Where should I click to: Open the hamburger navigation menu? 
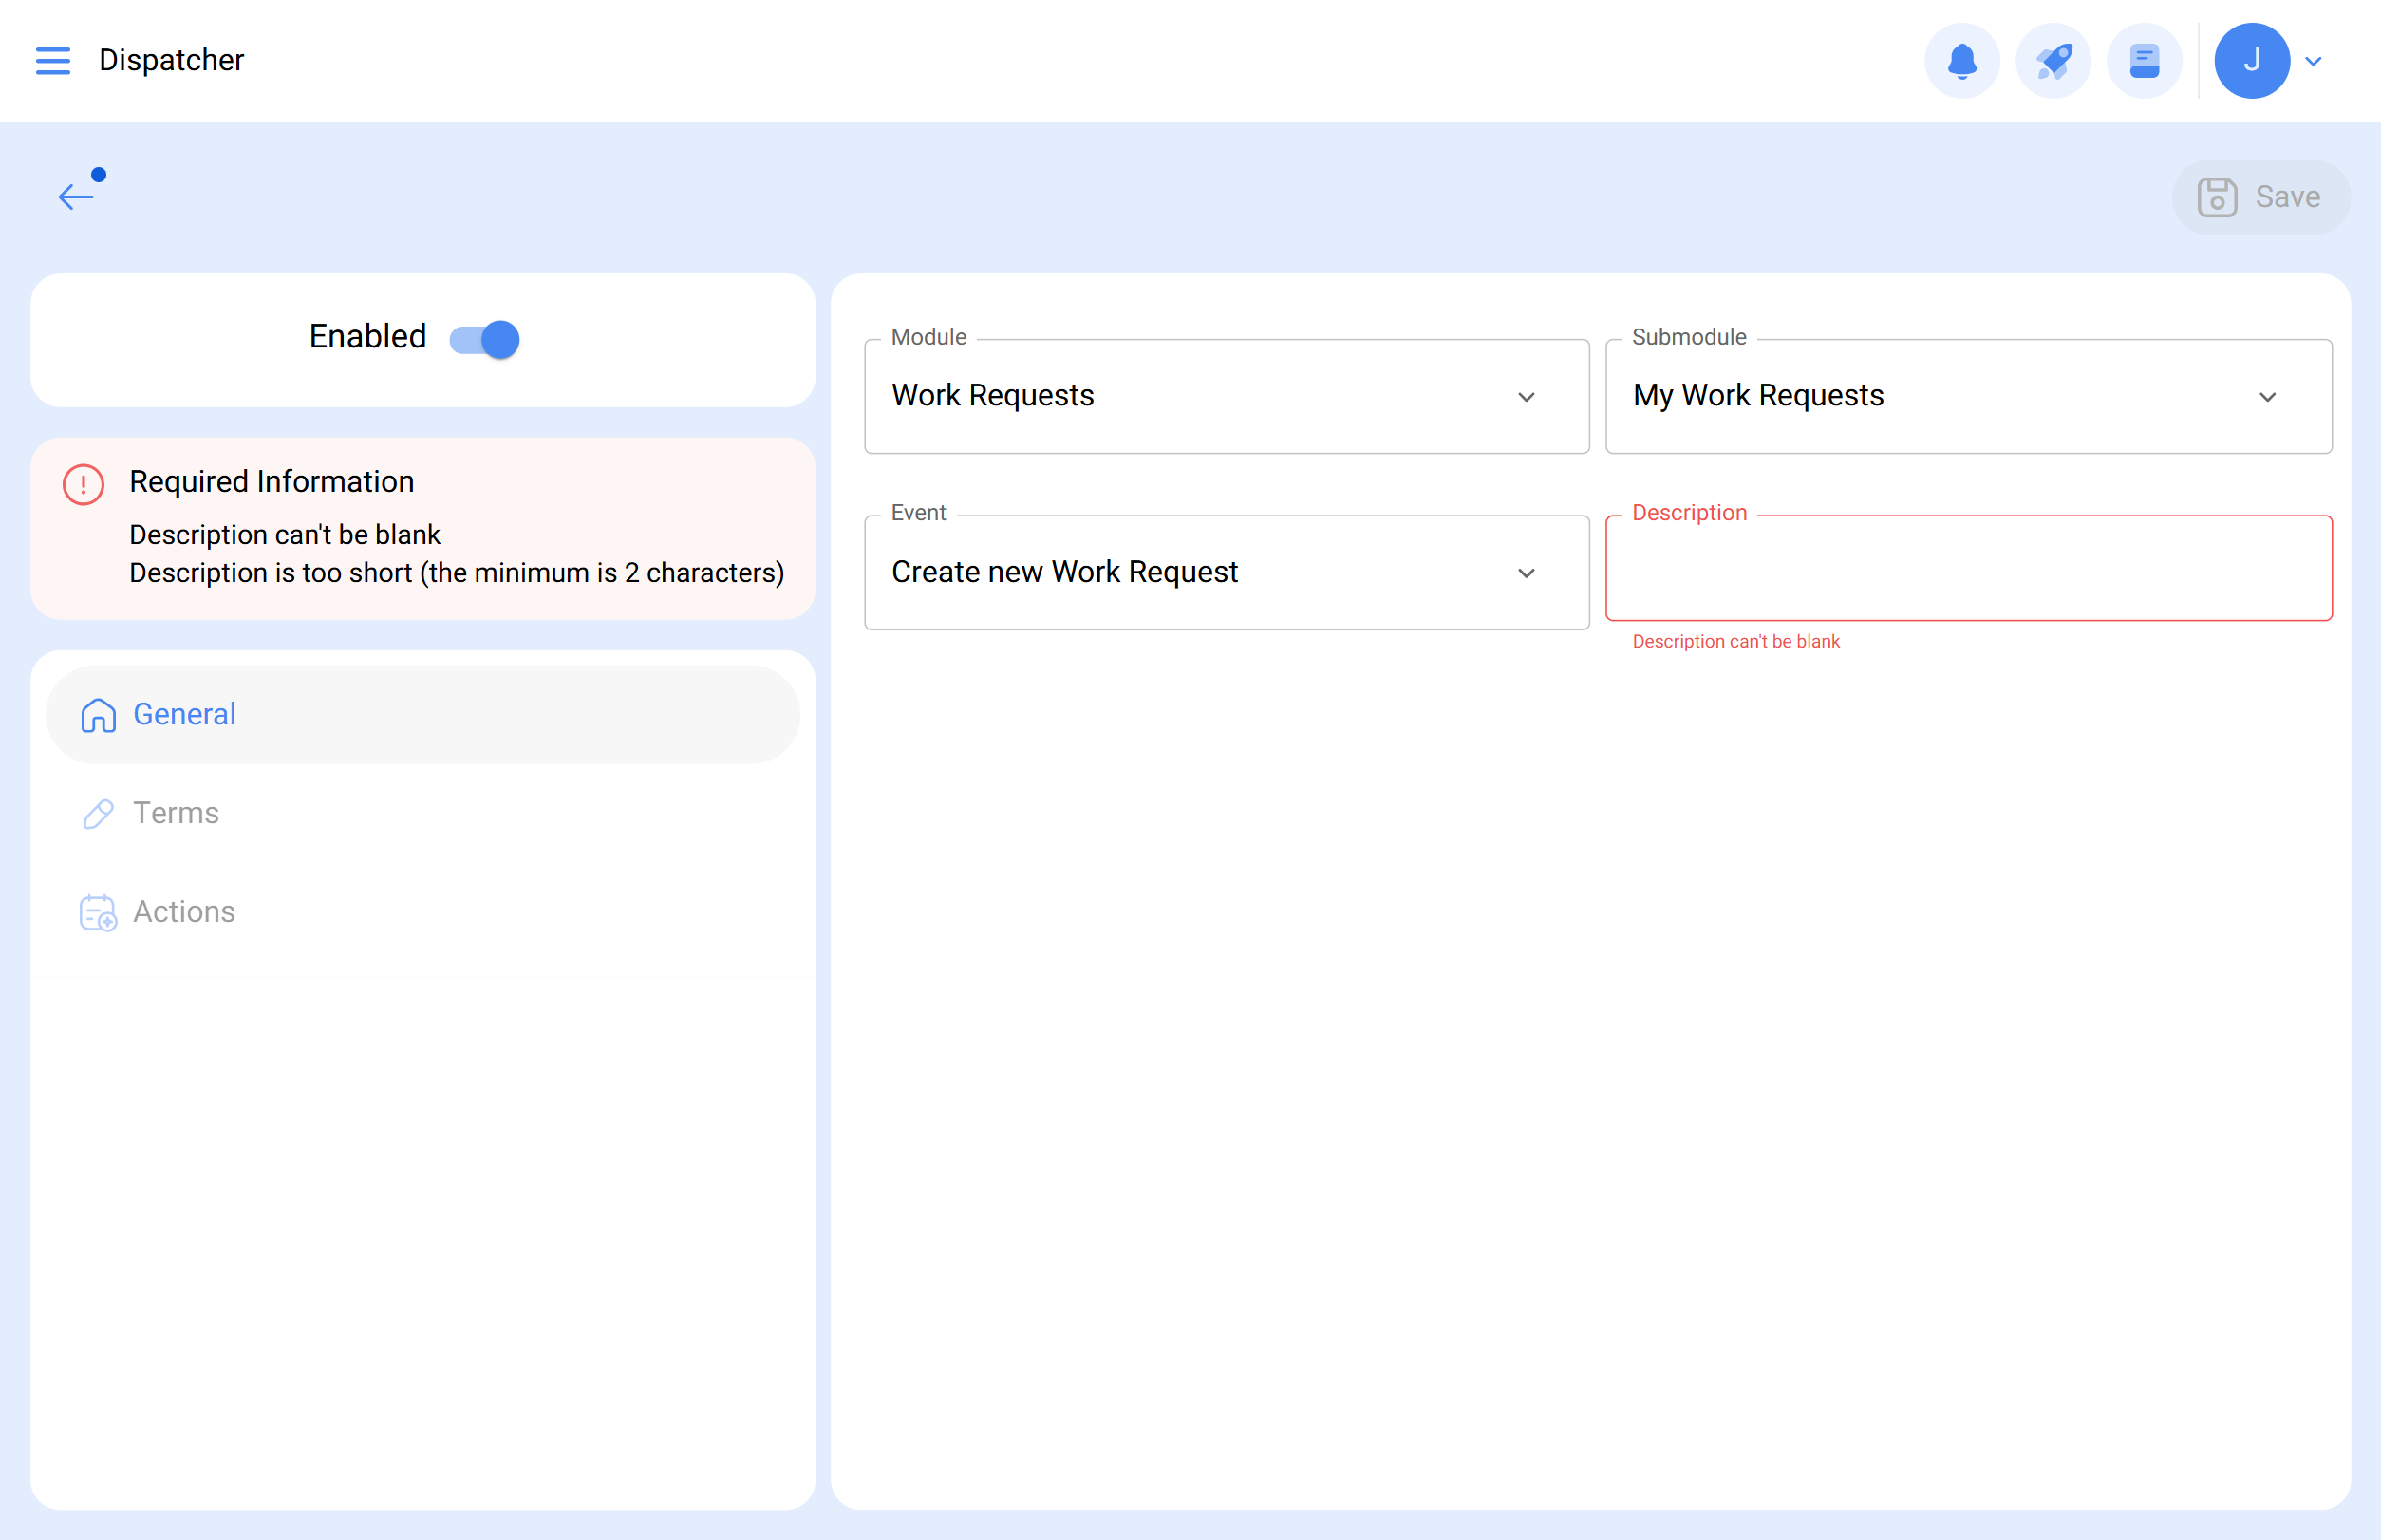53,61
